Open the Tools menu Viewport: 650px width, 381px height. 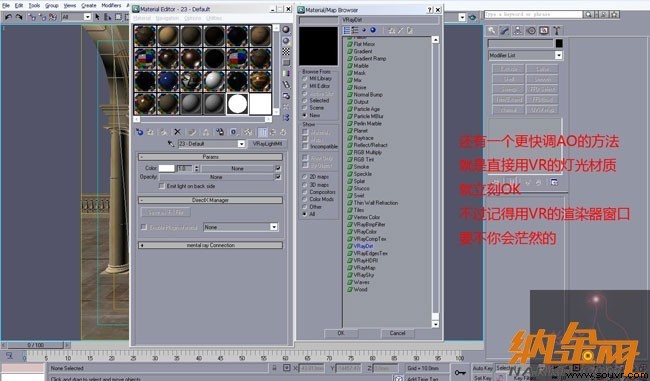tap(34, 5)
